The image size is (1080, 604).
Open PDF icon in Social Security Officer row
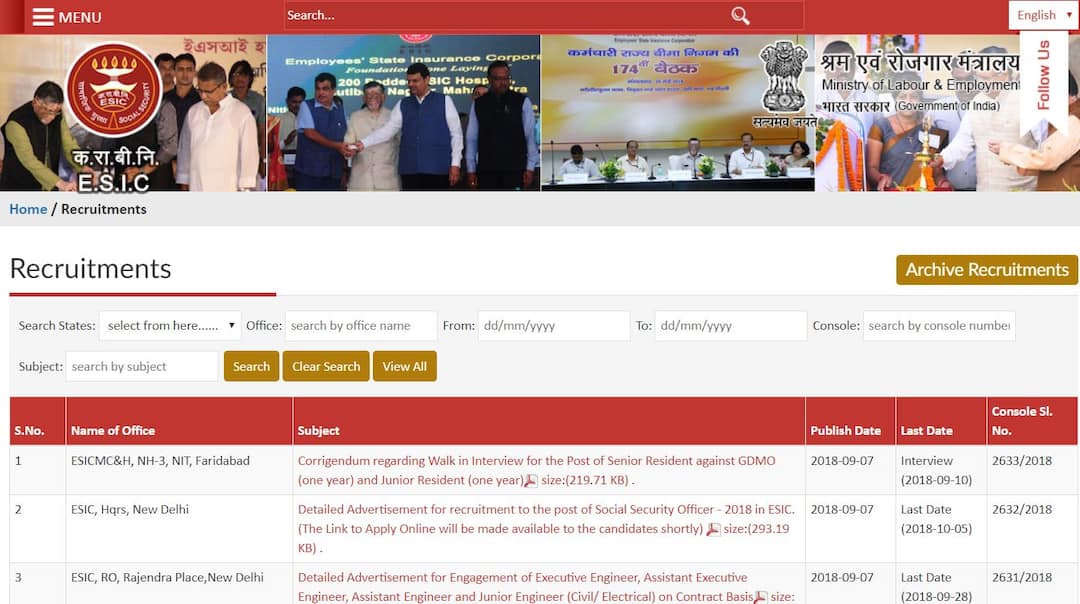pyautogui.click(x=714, y=529)
